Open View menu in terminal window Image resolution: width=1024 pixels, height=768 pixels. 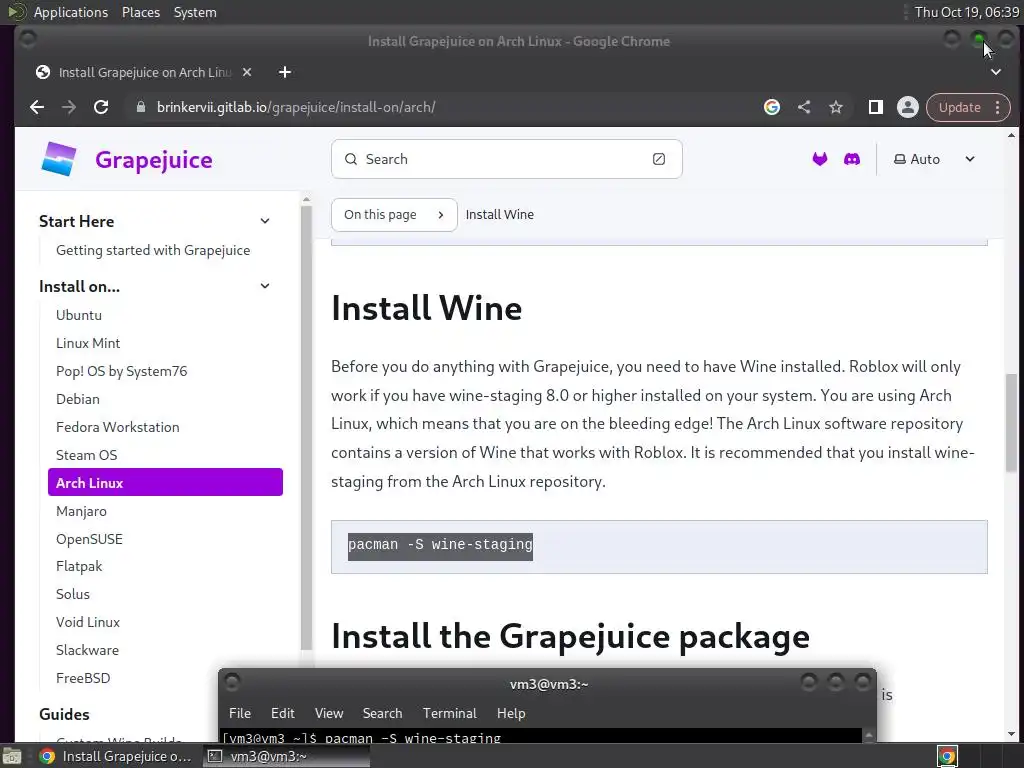328,713
